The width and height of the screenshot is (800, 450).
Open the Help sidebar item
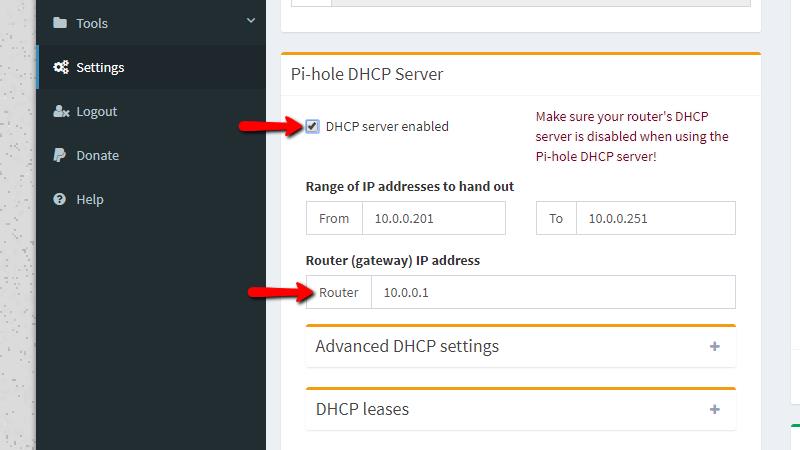(151, 199)
